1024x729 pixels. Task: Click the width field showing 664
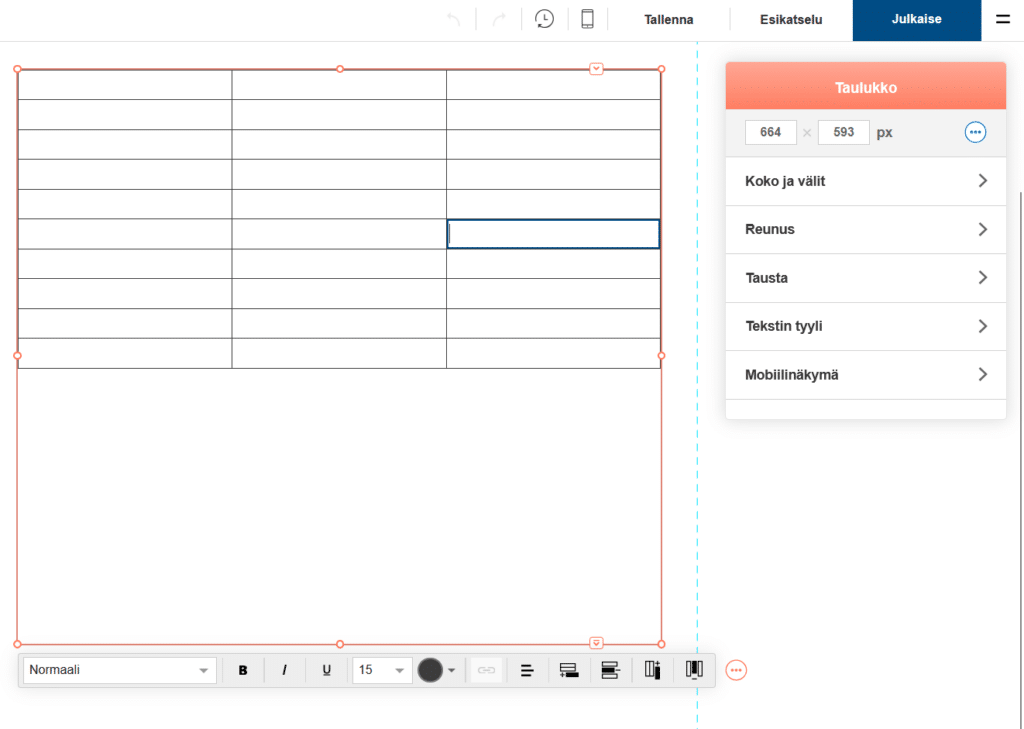click(770, 132)
